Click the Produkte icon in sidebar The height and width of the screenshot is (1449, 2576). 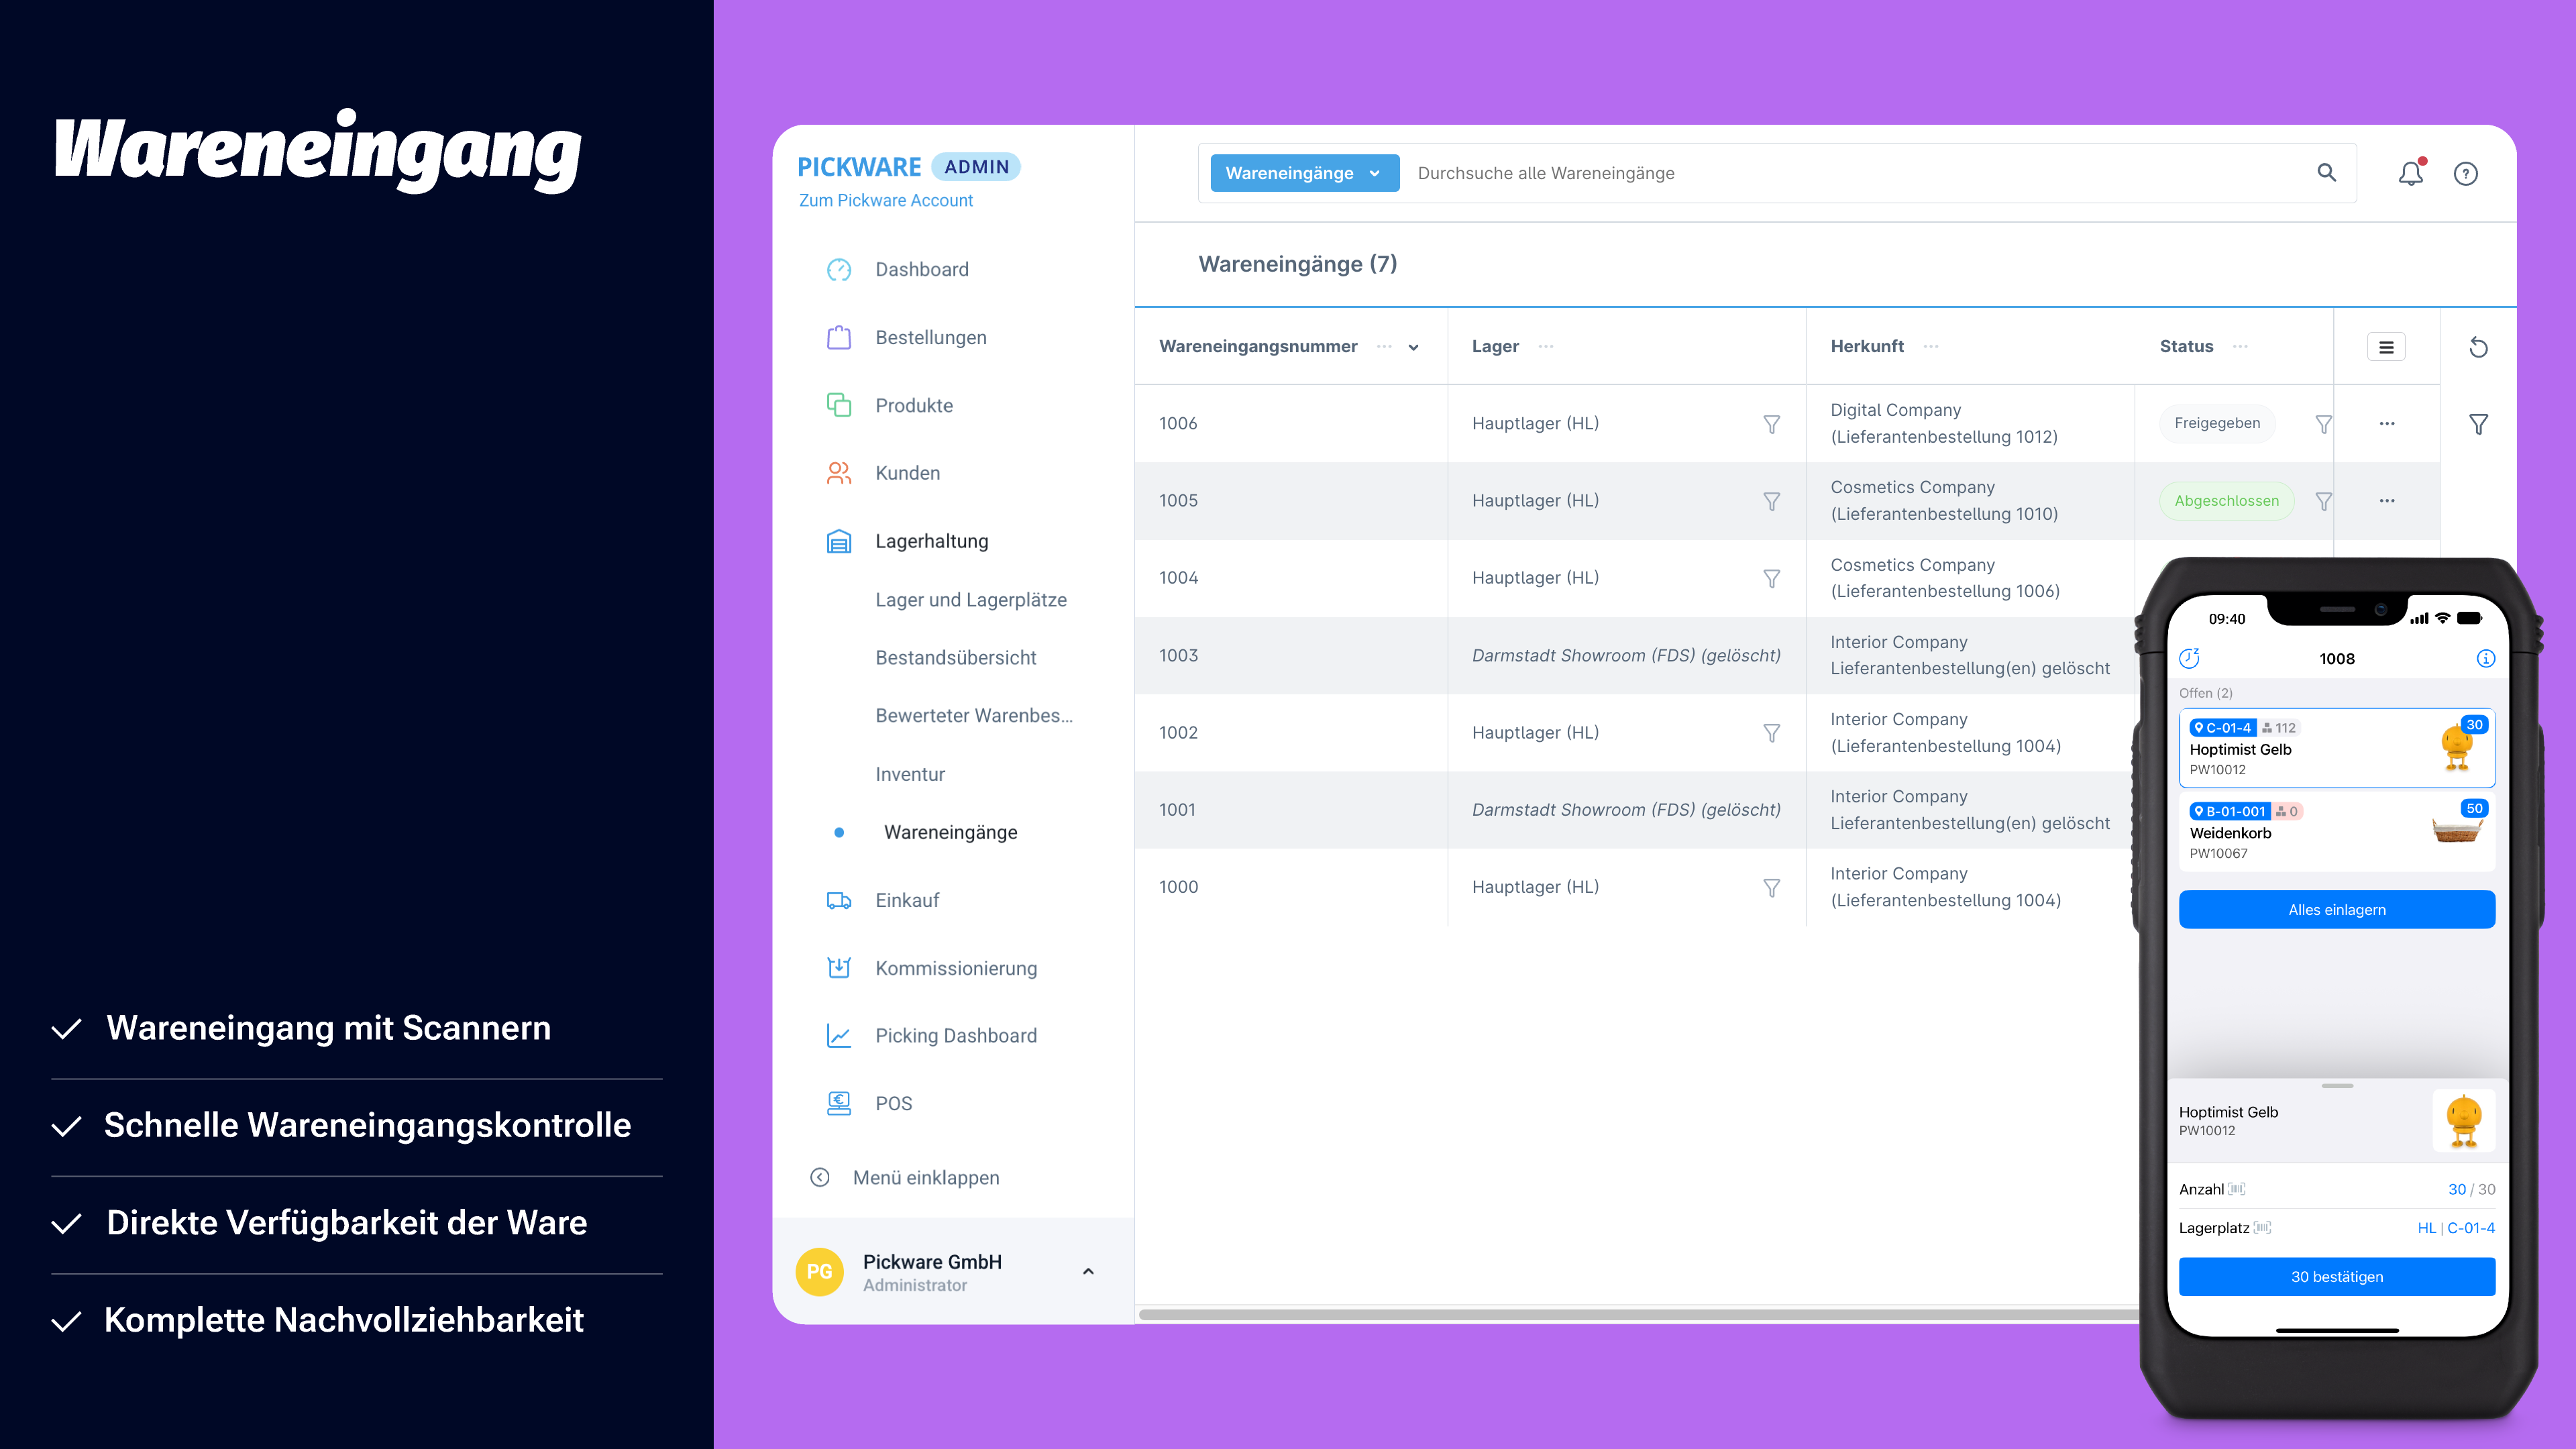point(839,405)
